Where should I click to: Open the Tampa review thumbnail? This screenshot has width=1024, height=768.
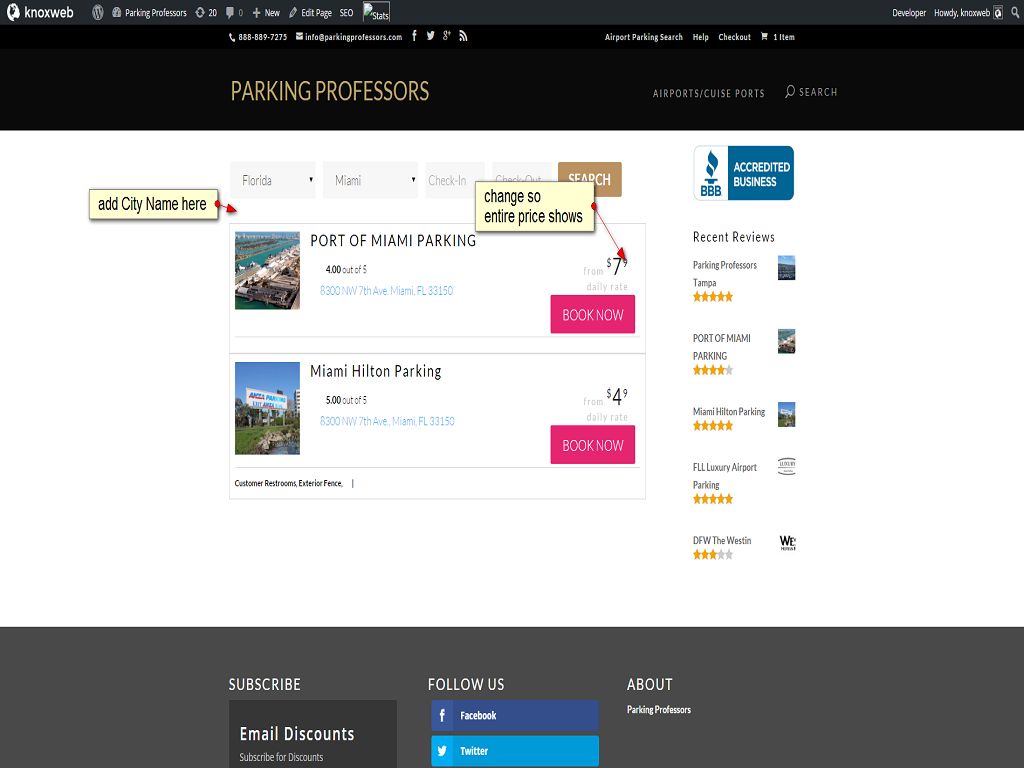pos(786,268)
